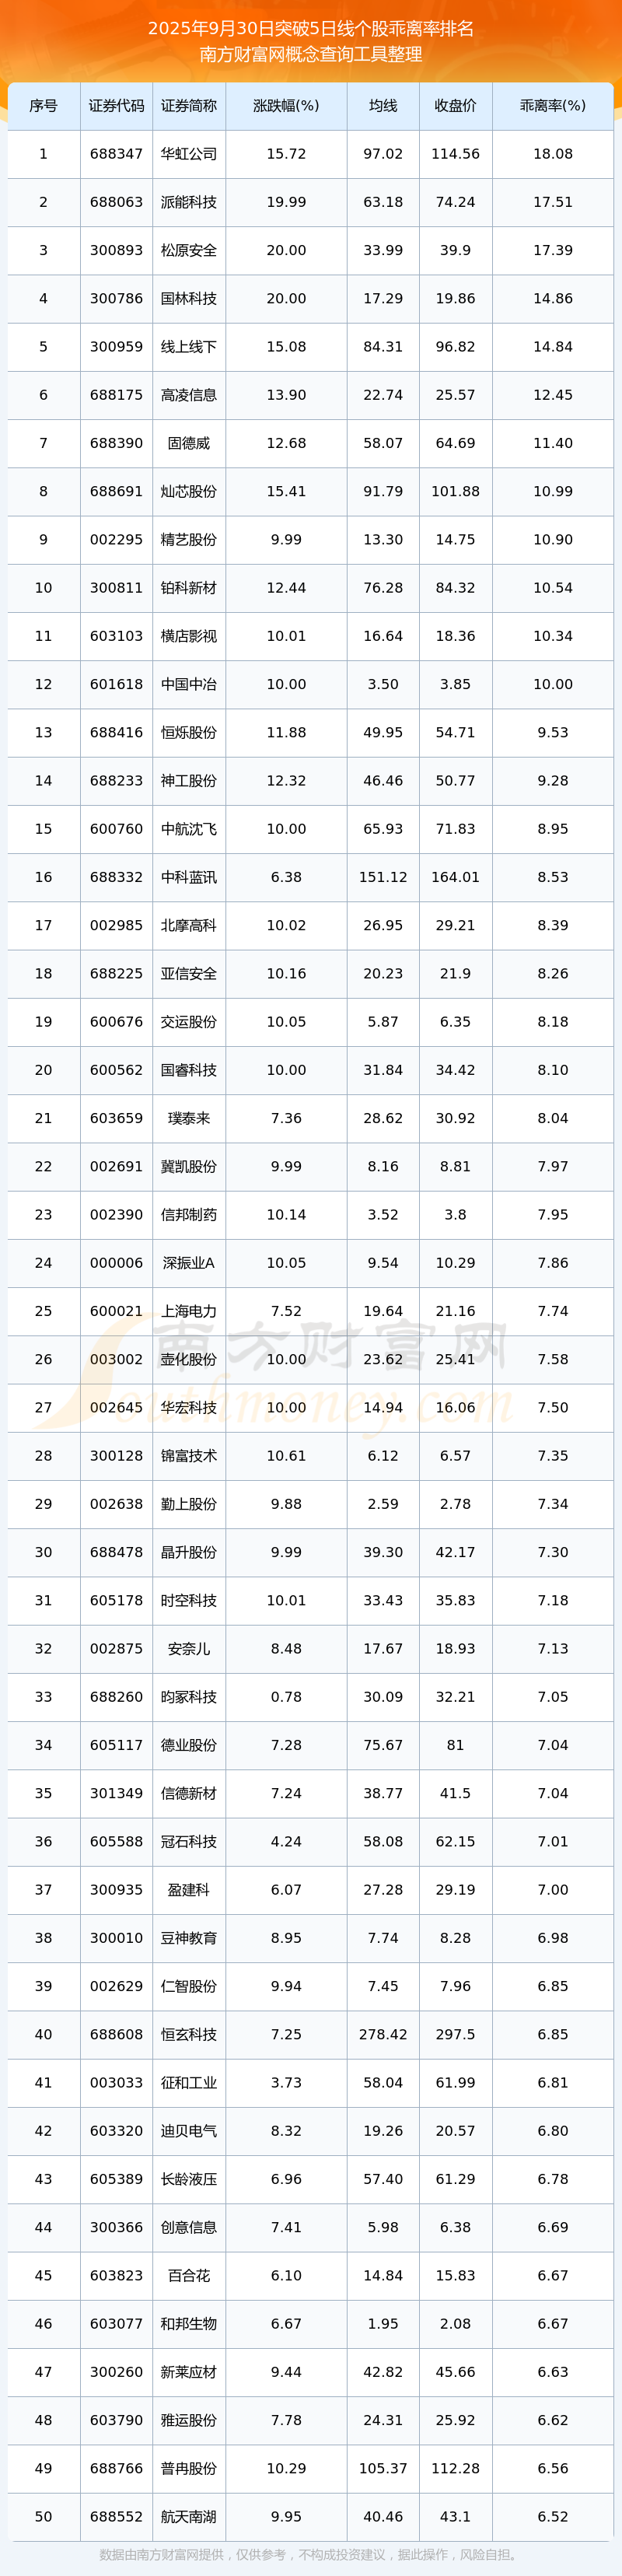Click the 证券代码 column header

116,106
